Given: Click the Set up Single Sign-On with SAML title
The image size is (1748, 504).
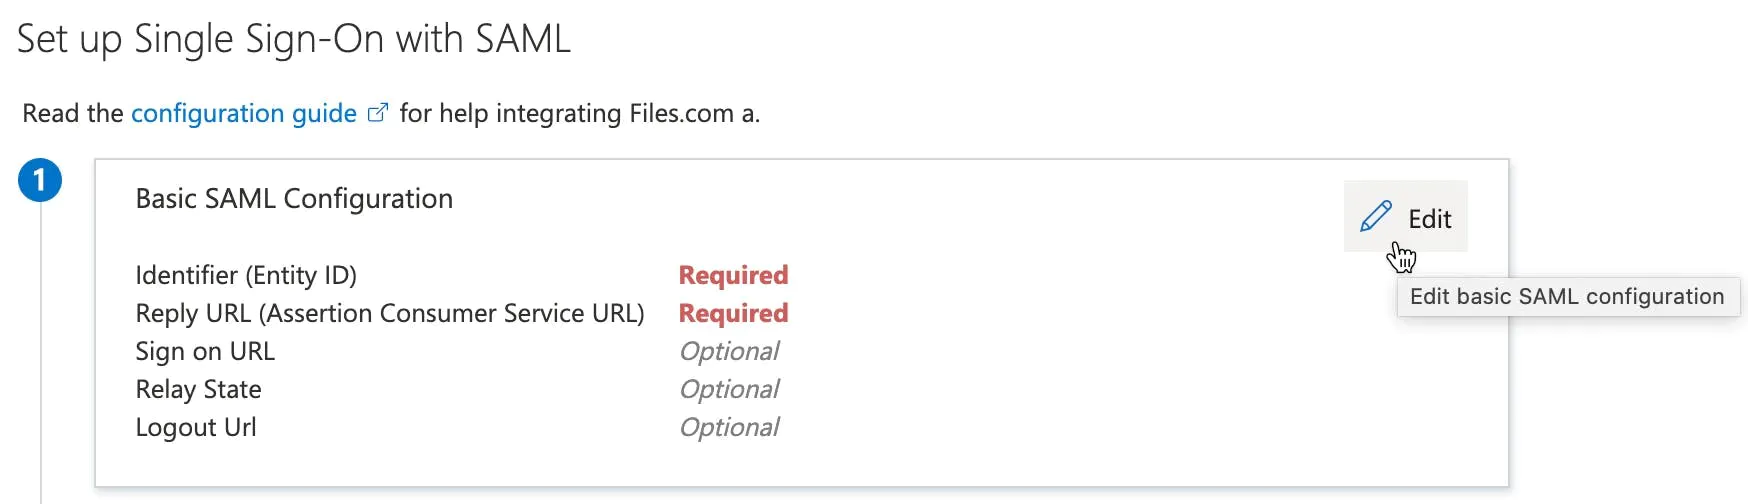Looking at the screenshot, I should [x=294, y=39].
